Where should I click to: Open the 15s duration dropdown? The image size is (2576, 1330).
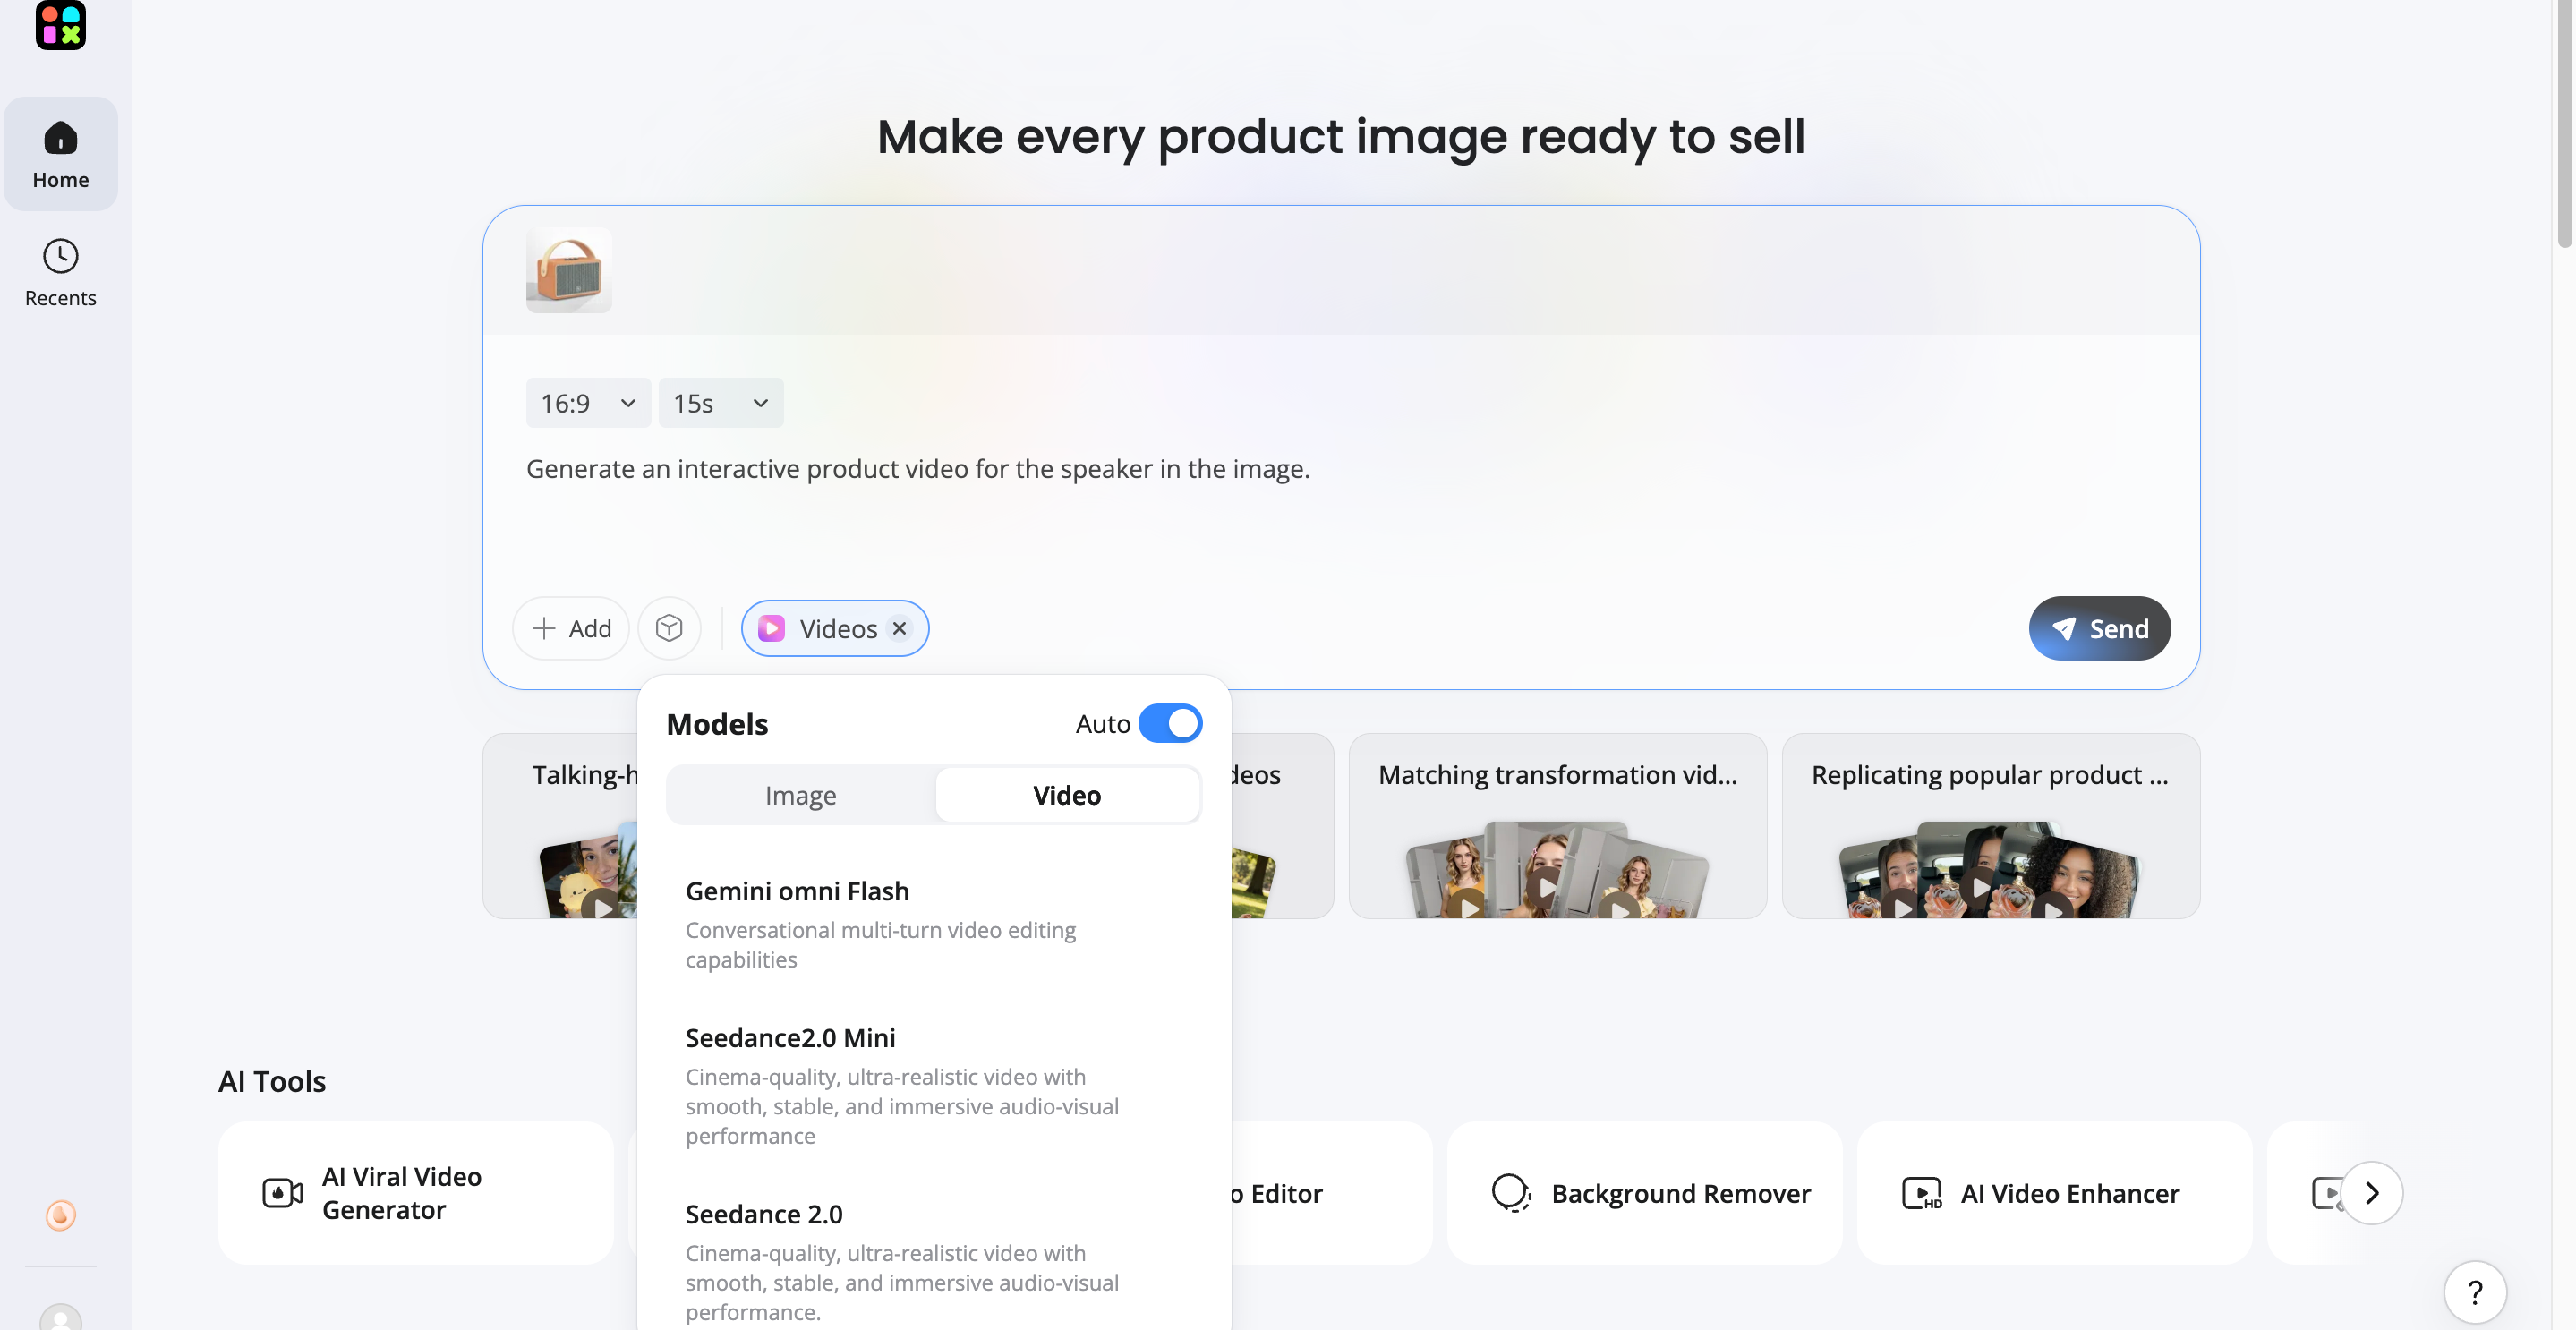(x=721, y=403)
